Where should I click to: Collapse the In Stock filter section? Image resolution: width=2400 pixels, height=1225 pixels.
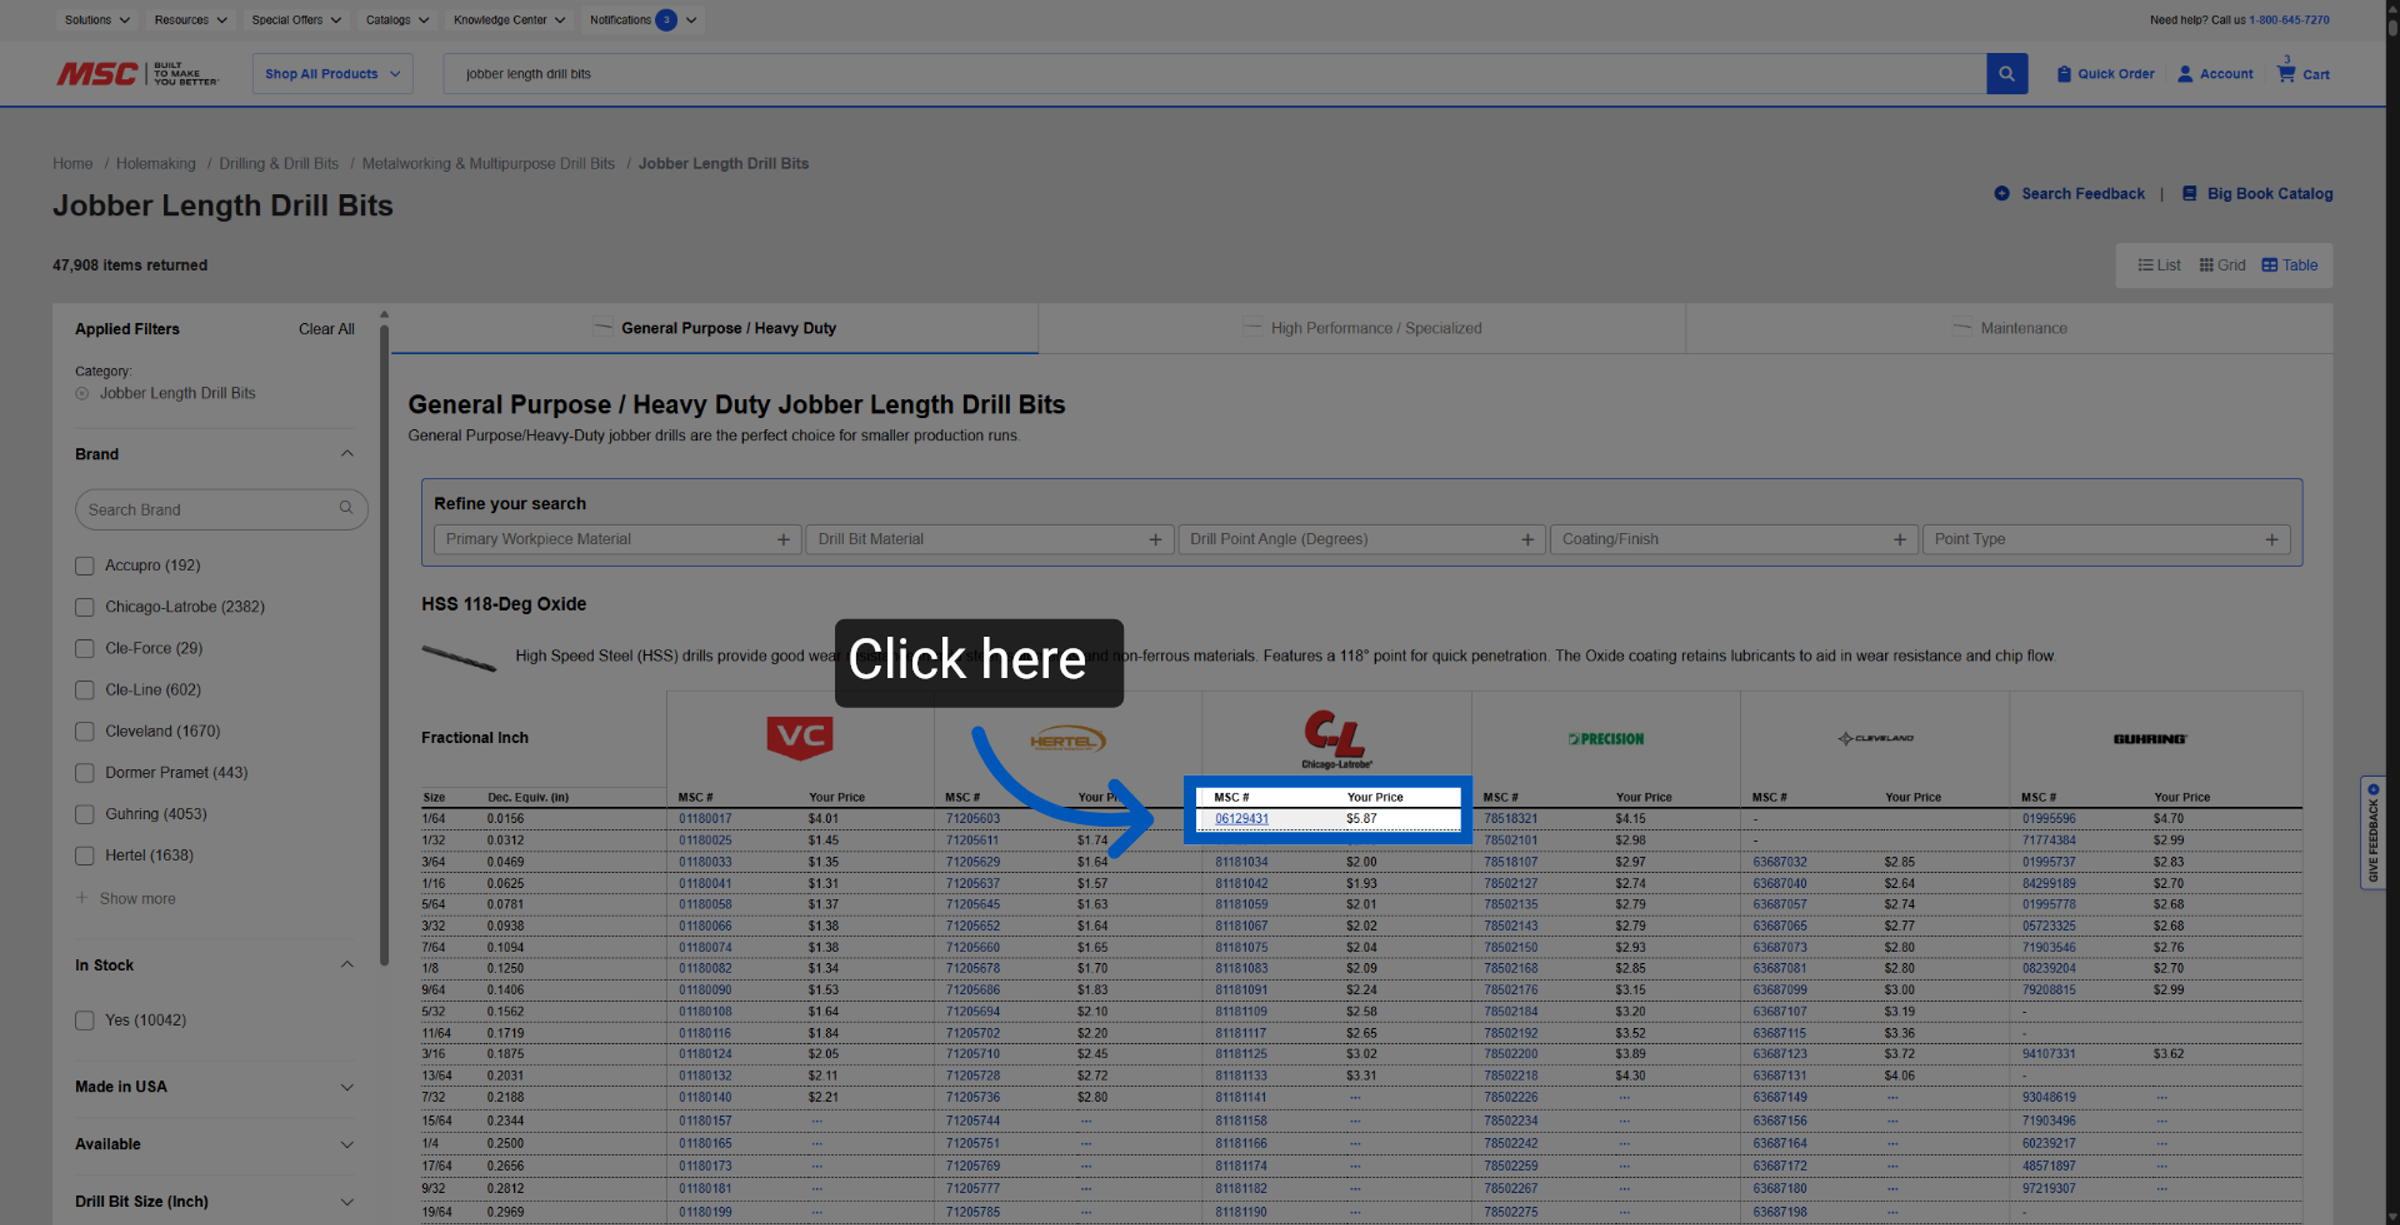pos(346,965)
